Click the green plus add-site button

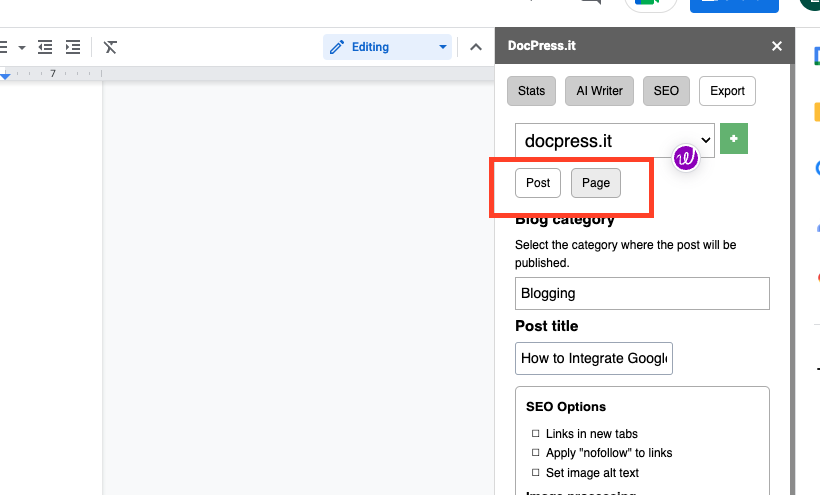(734, 139)
